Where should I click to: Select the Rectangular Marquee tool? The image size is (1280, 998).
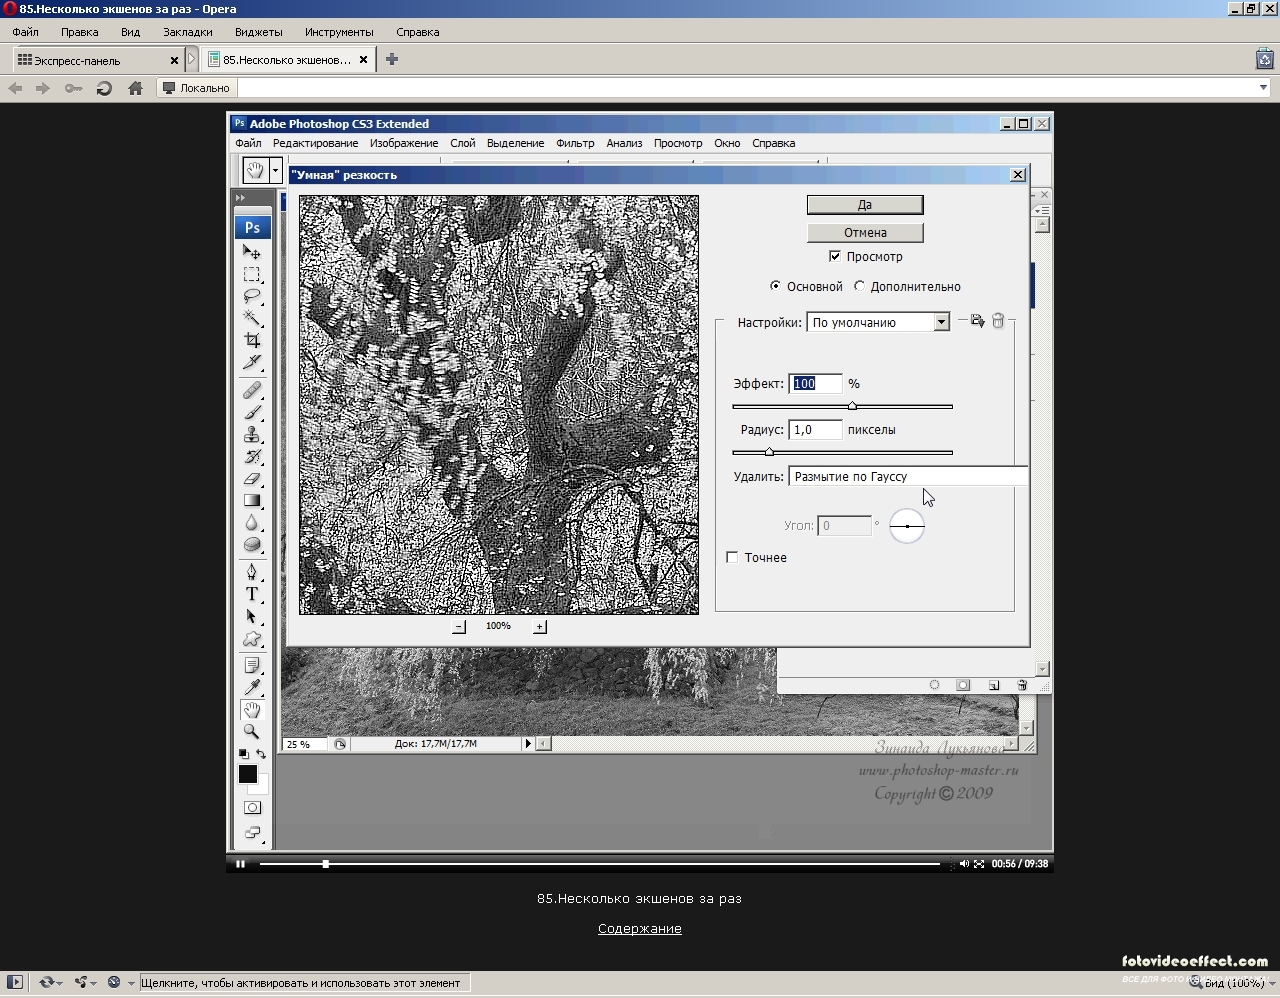pyautogui.click(x=252, y=274)
